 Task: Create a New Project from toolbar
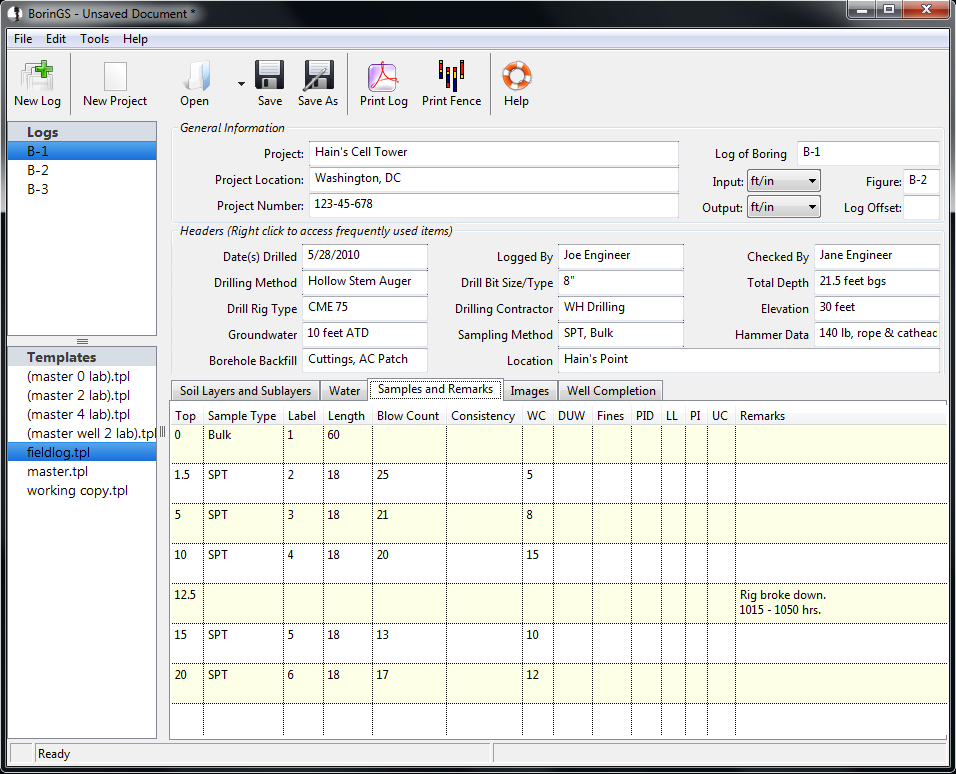[115, 83]
